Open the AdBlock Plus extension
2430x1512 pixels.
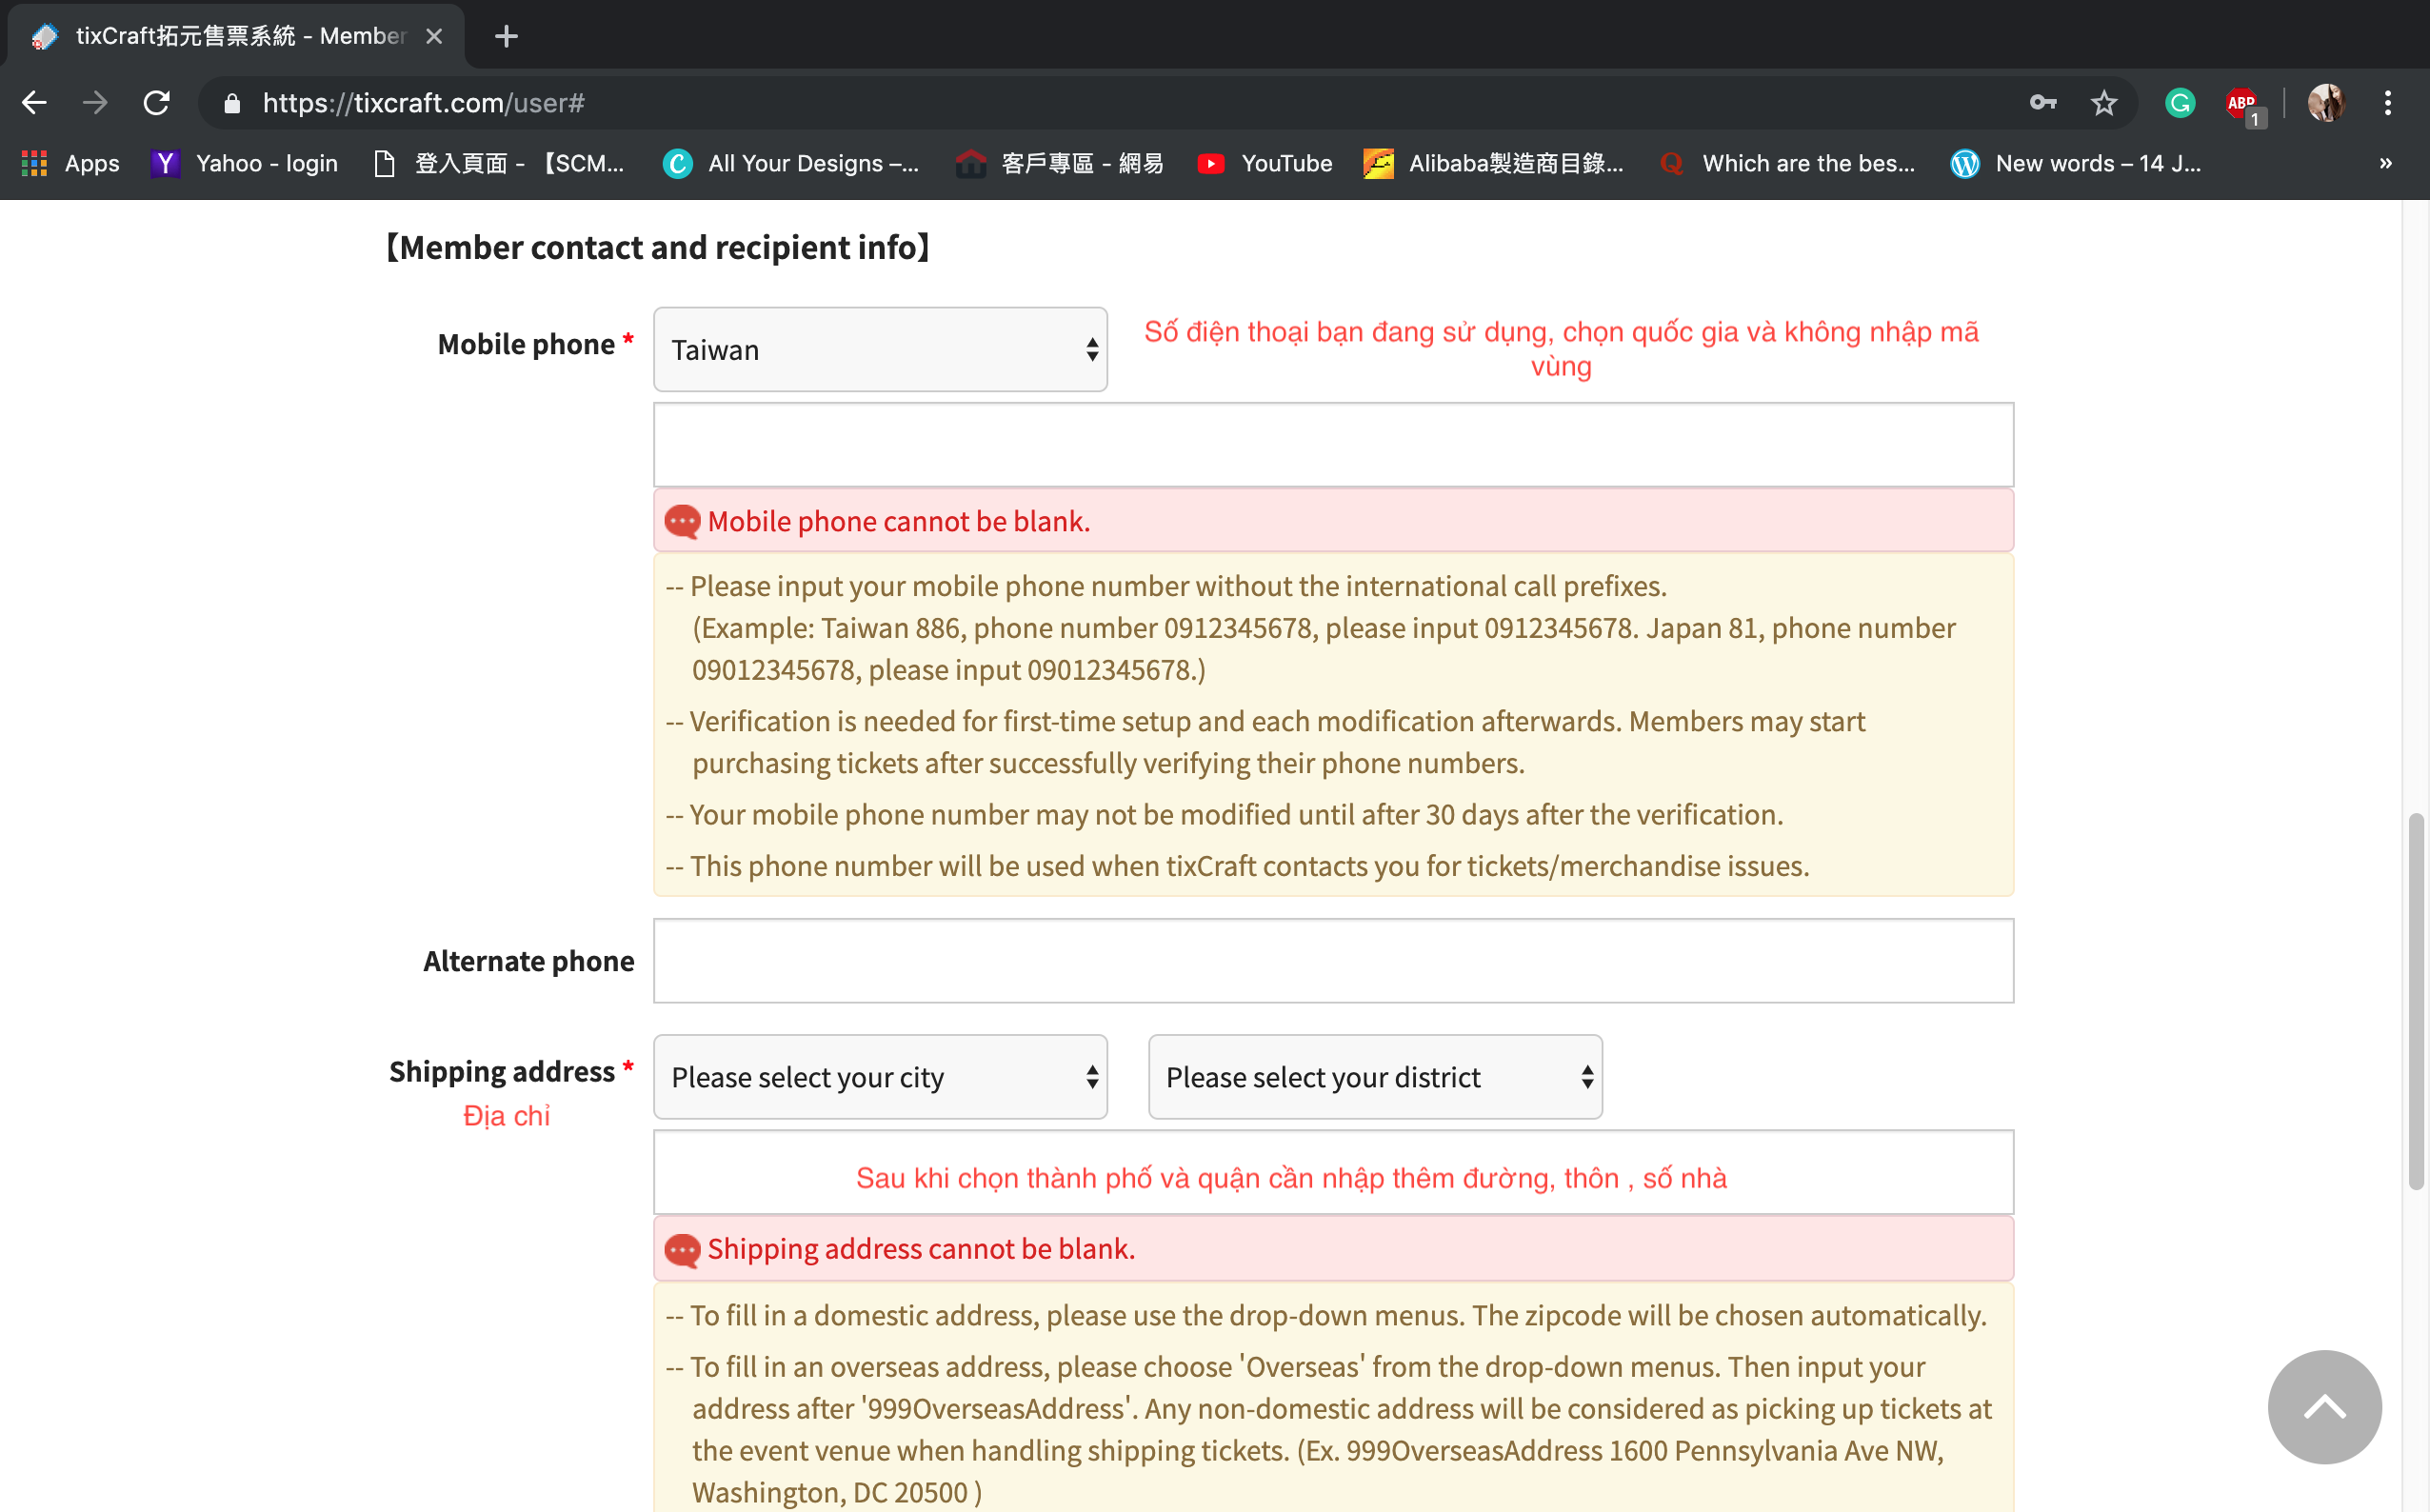tap(2241, 103)
